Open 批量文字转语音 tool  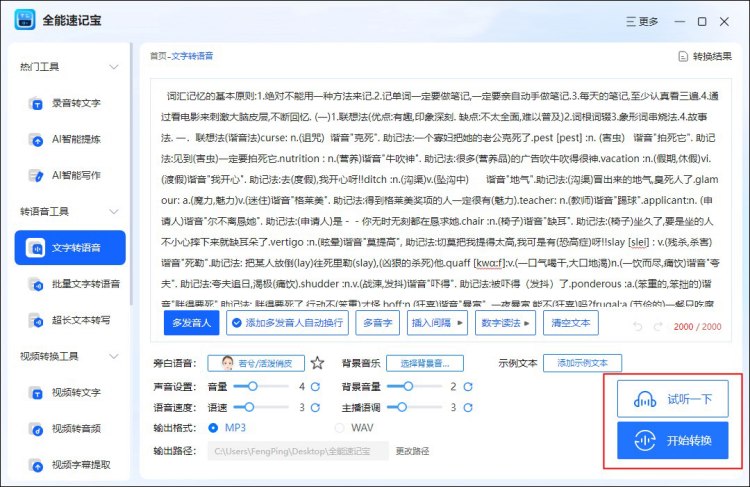pyautogui.click(x=70, y=284)
